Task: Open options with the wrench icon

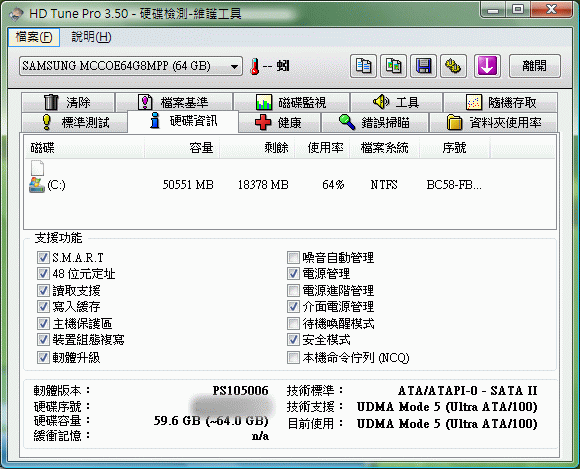Action: click(453, 66)
